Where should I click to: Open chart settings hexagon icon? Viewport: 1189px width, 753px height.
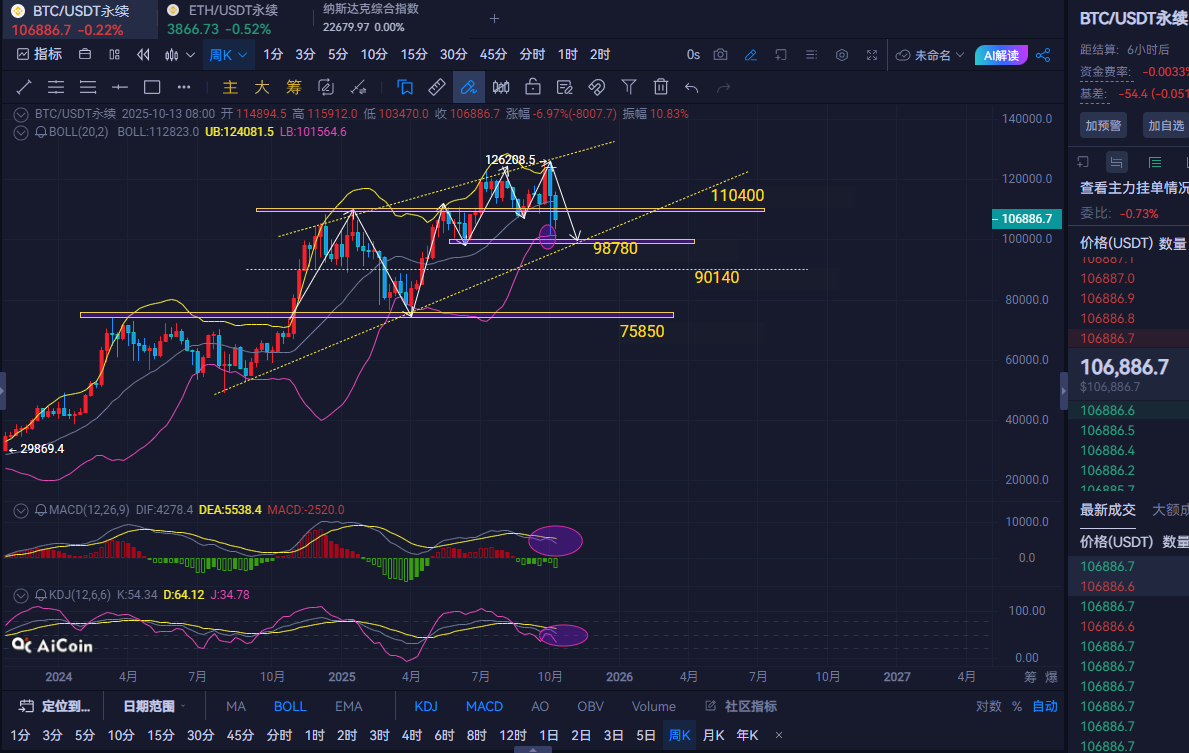pyautogui.click(x=842, y=55)
